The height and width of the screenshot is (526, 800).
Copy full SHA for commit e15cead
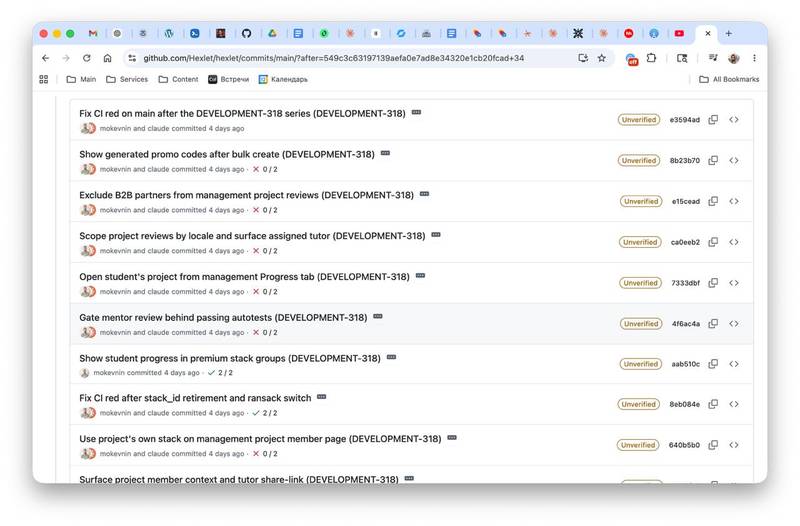pos(713,201)
